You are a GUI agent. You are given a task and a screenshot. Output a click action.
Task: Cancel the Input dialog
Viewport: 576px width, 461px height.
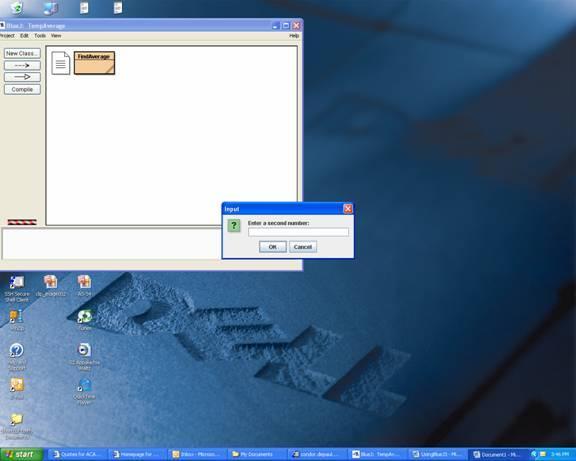coord(303,247)
